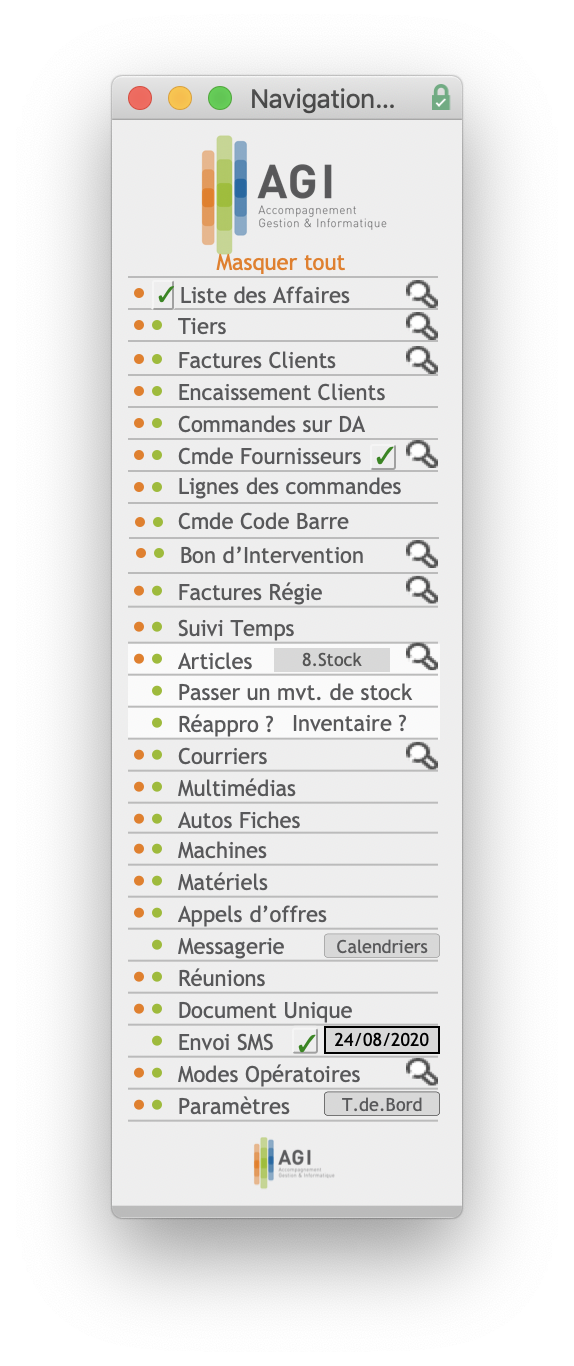574x1366 pixels.
Task: Uncheck the checkbox beside Cmde Fournisseurs
Action: click(x=384, y=457)
